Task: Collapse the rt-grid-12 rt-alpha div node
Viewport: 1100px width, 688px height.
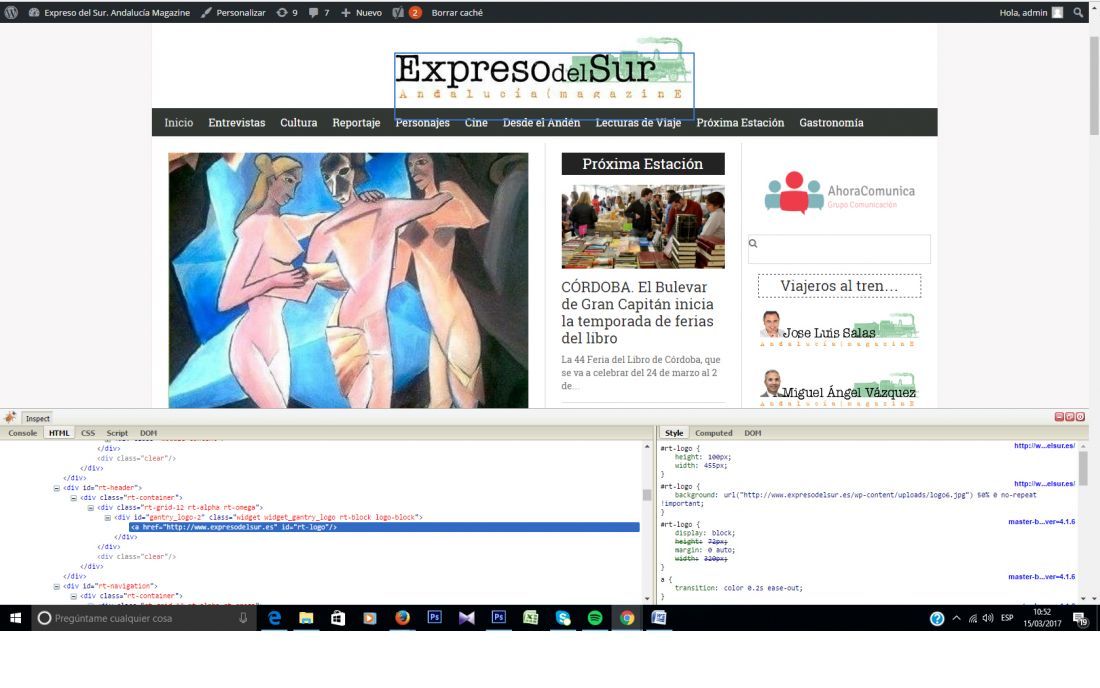Action: pyautogui.click(x=90, y=508)
